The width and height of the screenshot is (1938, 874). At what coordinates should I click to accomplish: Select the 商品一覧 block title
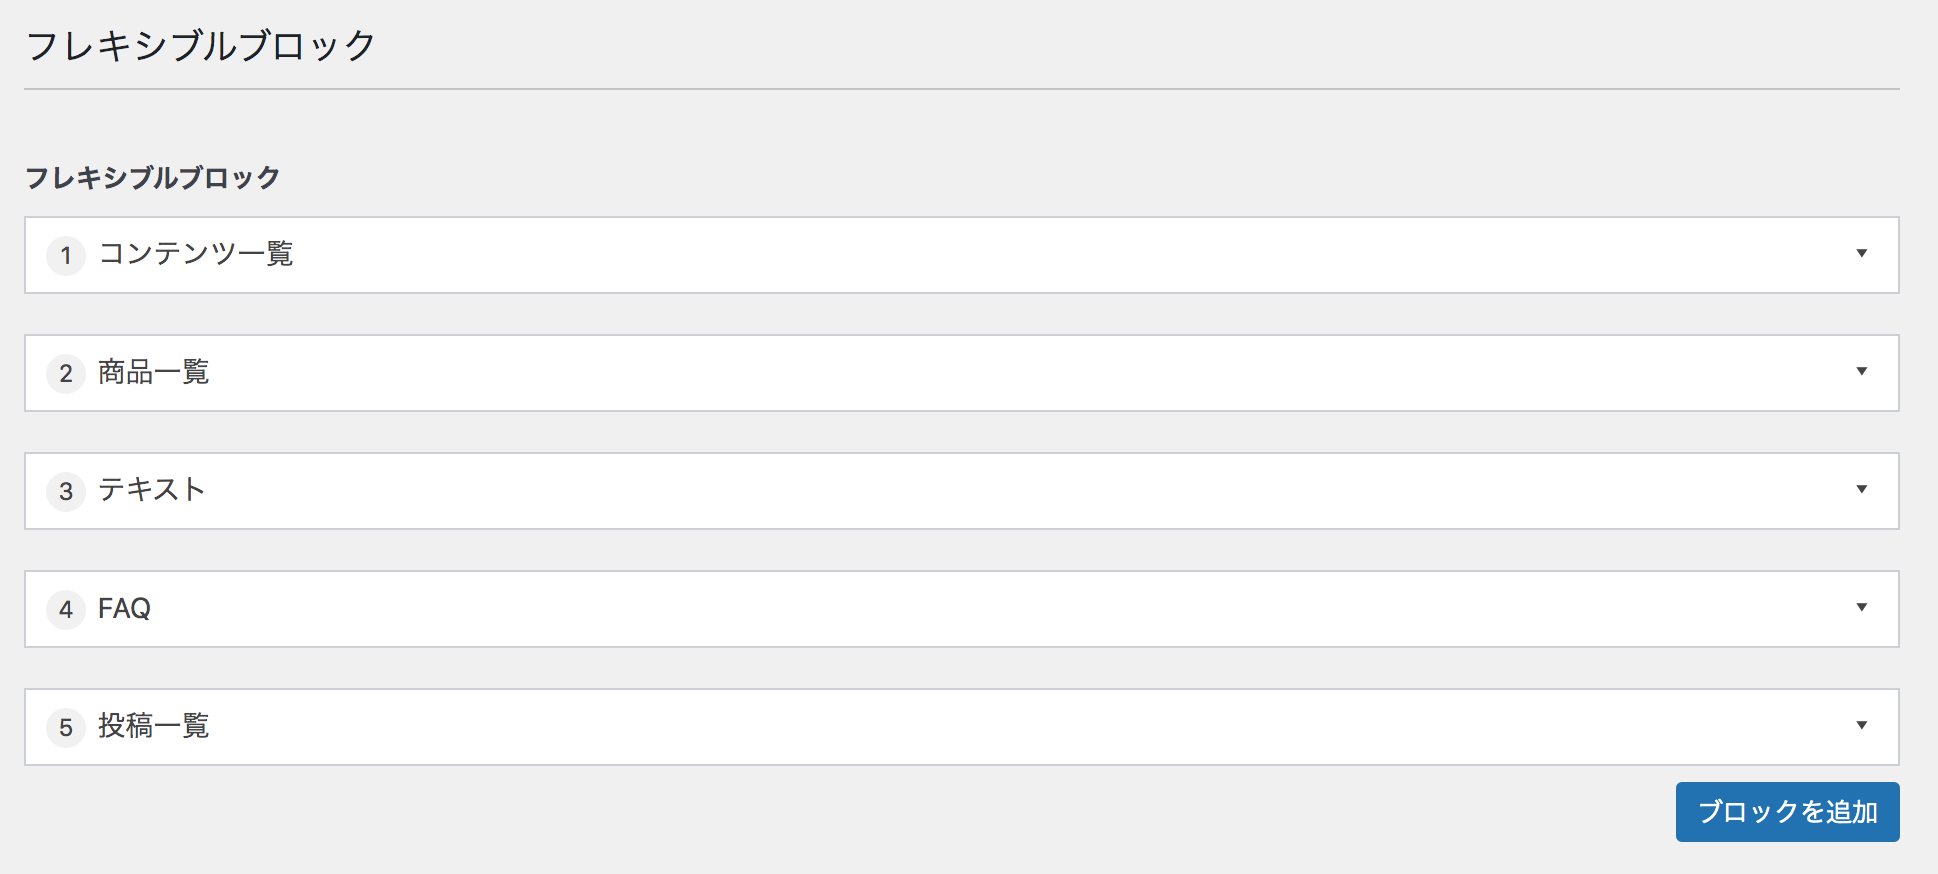154,372
